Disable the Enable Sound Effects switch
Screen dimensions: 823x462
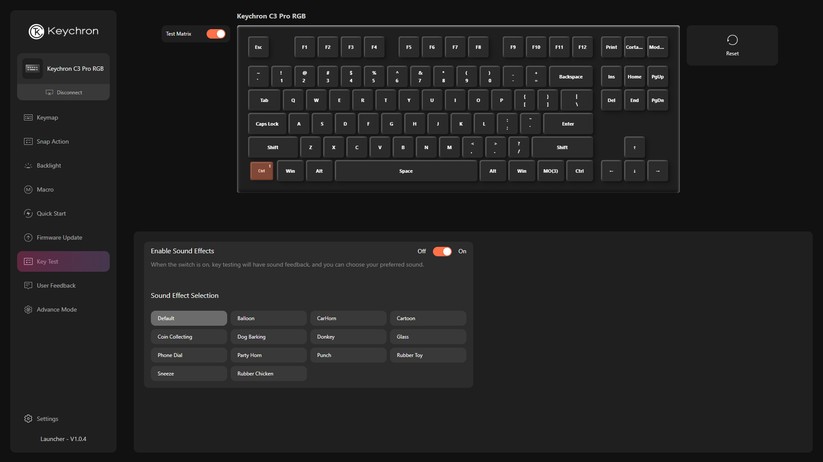point(442,252)
